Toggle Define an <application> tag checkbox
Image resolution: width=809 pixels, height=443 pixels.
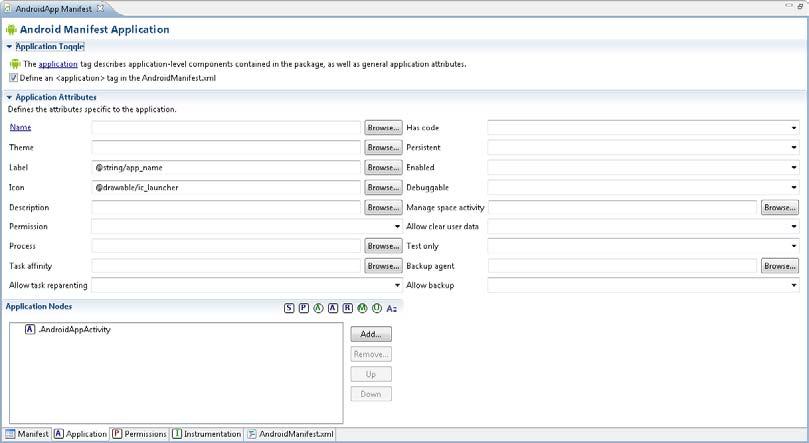click(x=13, y=78)
